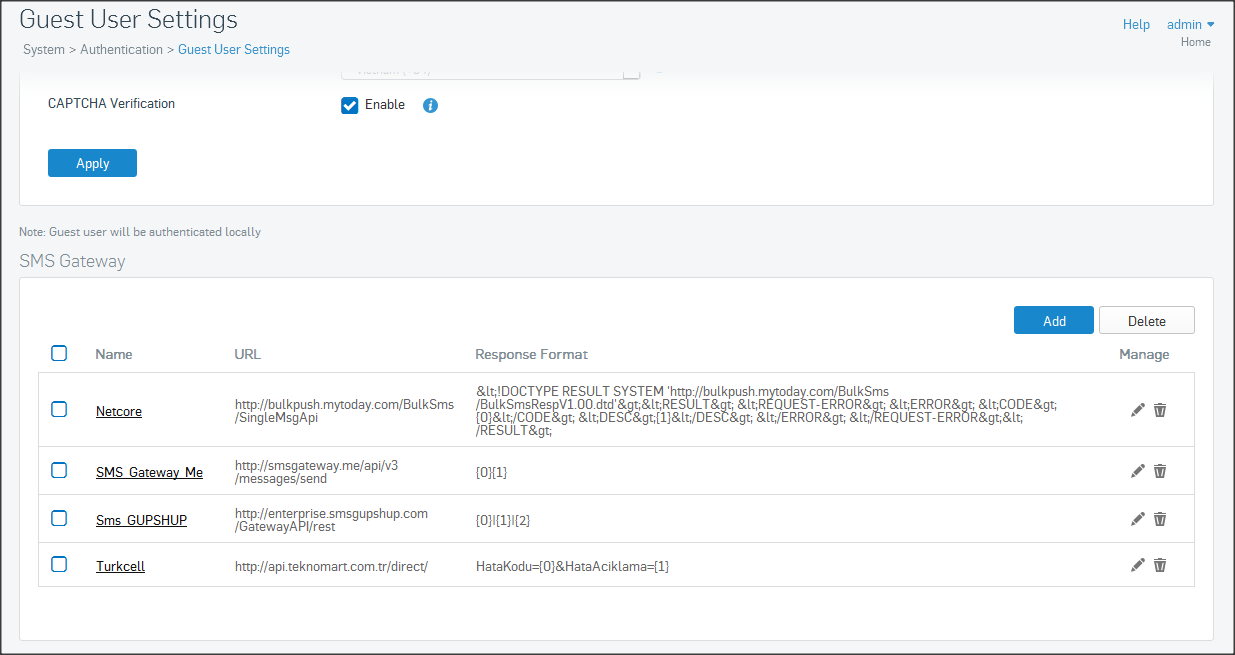Edit the SMS_Gateway_Me gateway entry
Viewport: 1235px width, 655px height.
[1137, 471]
